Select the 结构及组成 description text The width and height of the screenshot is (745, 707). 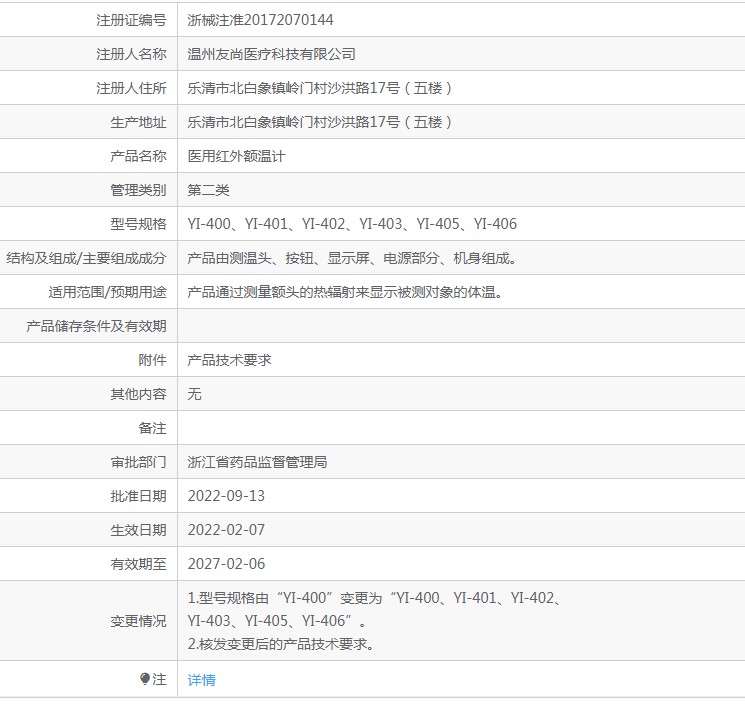point(352,258)
